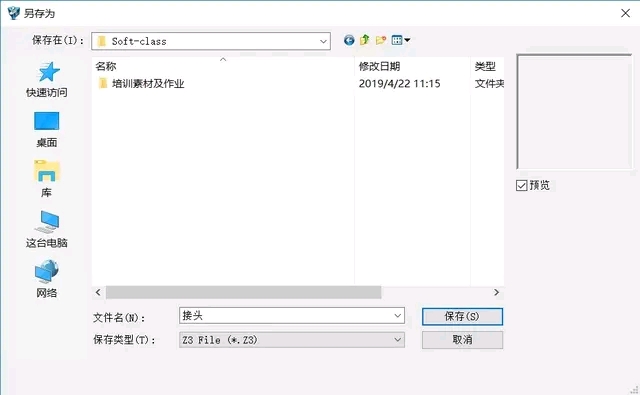Open the view menu icon
This screenshot has height=395, width=640.
tap(401, 40)
